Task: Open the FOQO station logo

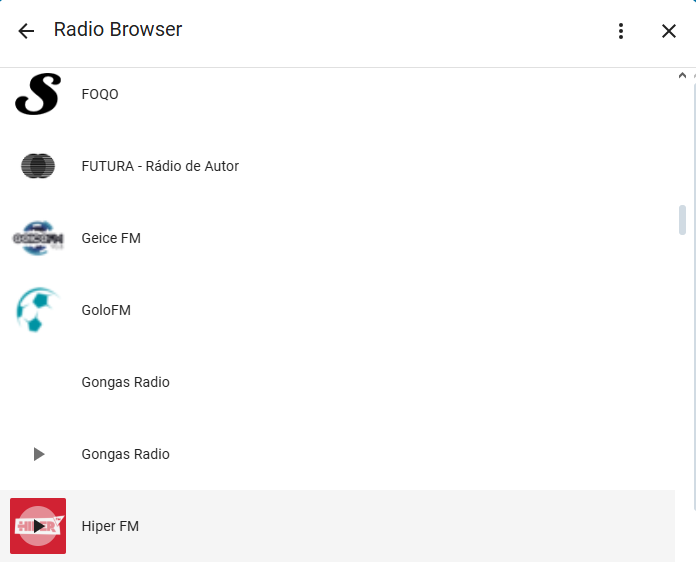Action: [38, 94]
